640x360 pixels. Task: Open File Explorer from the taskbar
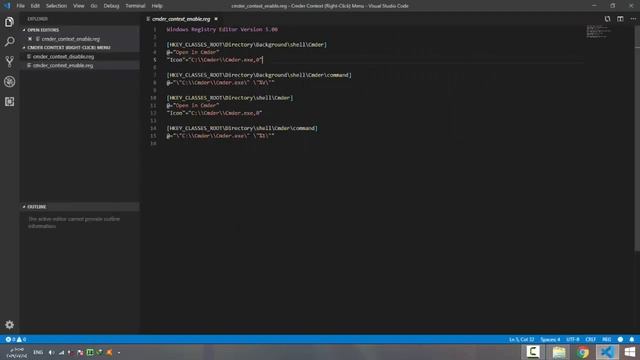[559, 352]
